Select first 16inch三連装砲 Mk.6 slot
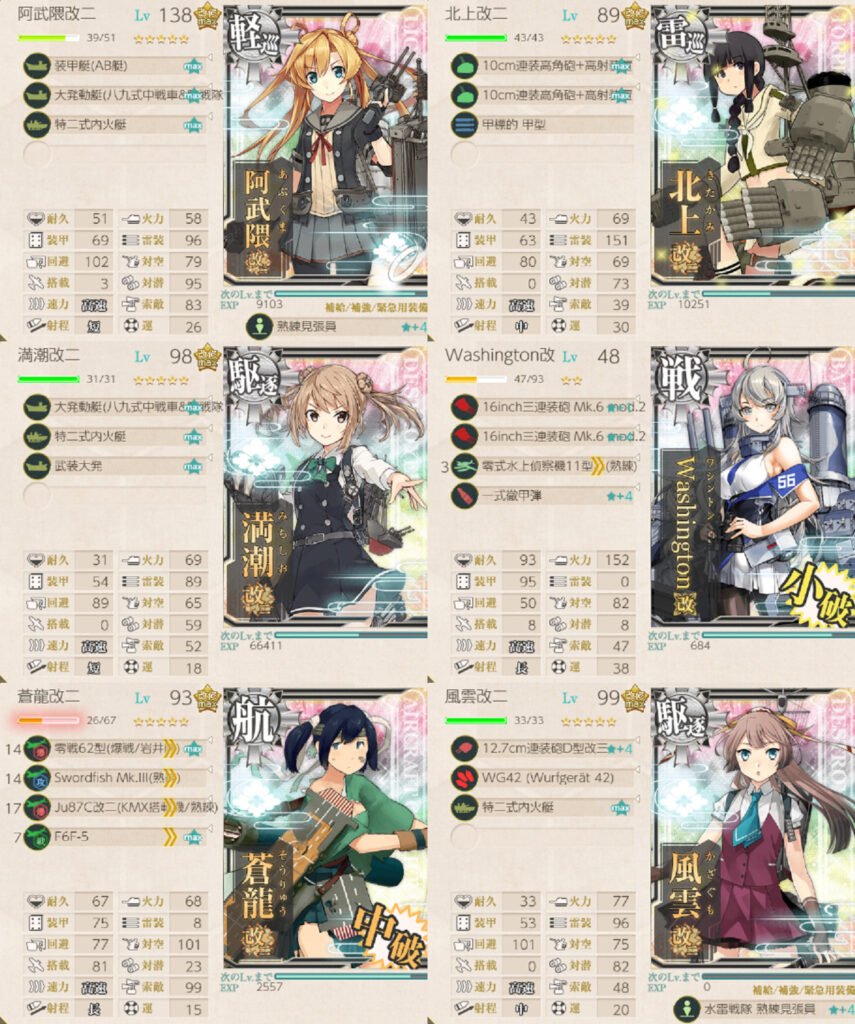This screenshot has width=855, height=1024. pyautogui.click(x=547, y=407)
